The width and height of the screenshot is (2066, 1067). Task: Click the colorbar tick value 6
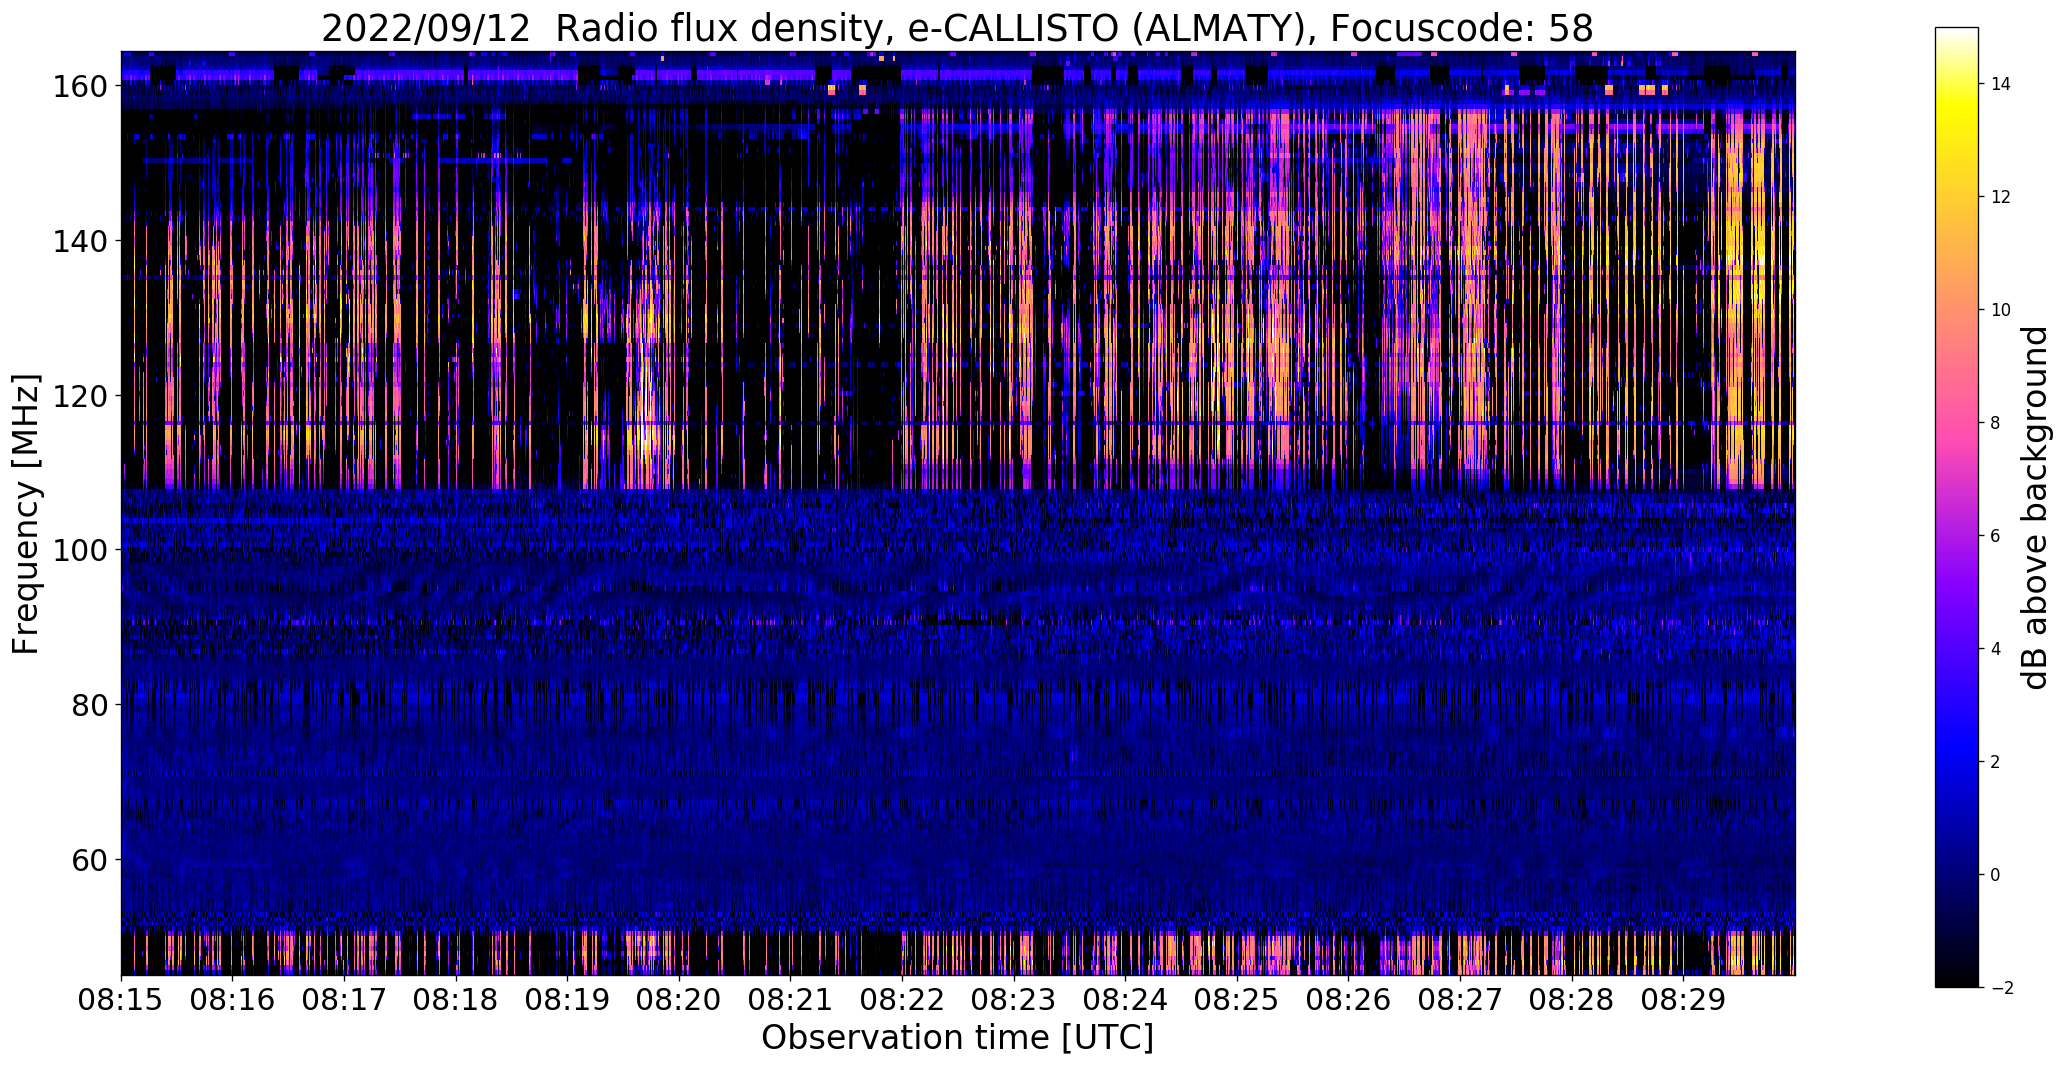point(1996,536)
